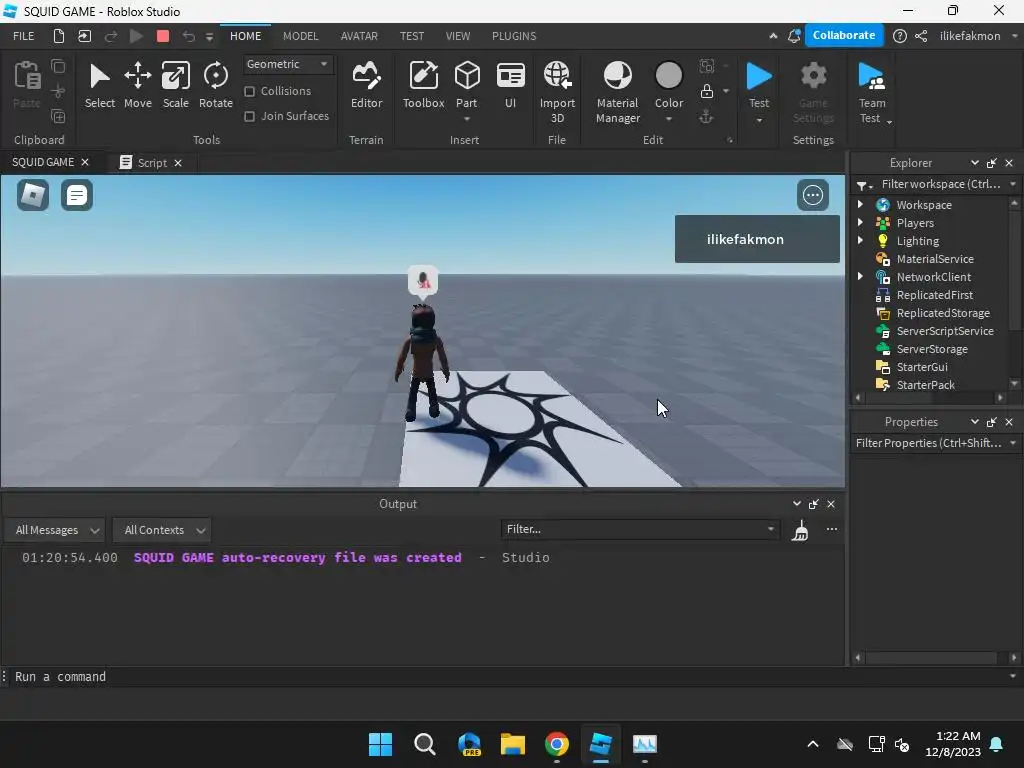Click Import 3D
This screenshot has width=1024, height=768.
[557, 91]
